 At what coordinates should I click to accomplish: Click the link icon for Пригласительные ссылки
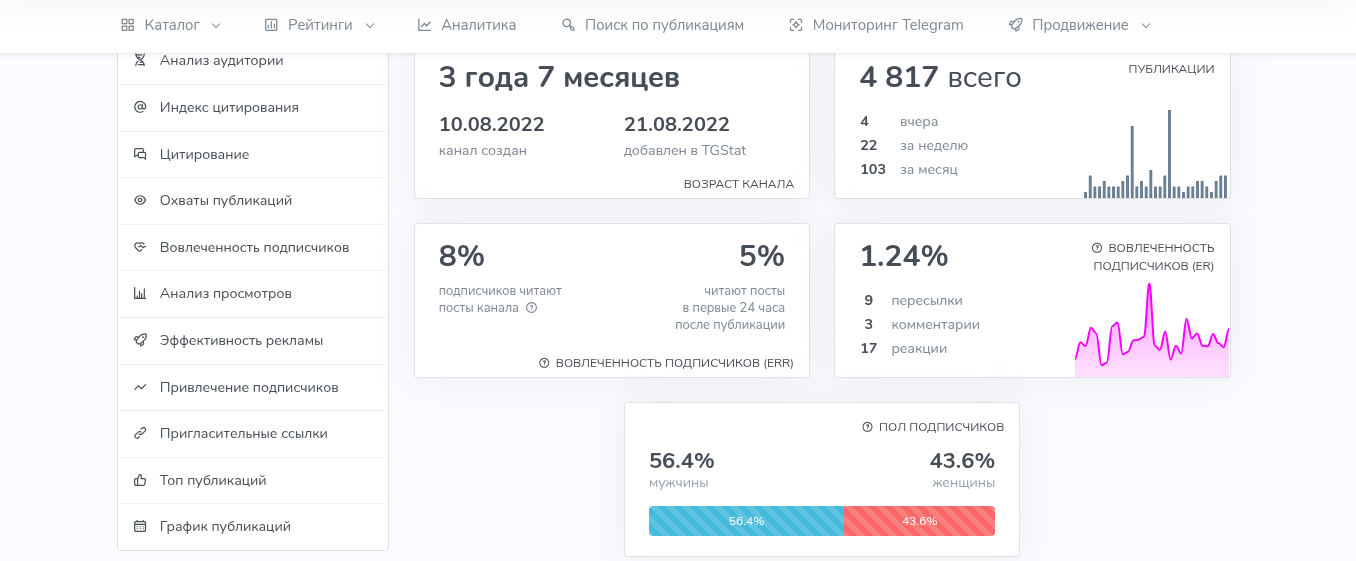[x=140, y=434]
